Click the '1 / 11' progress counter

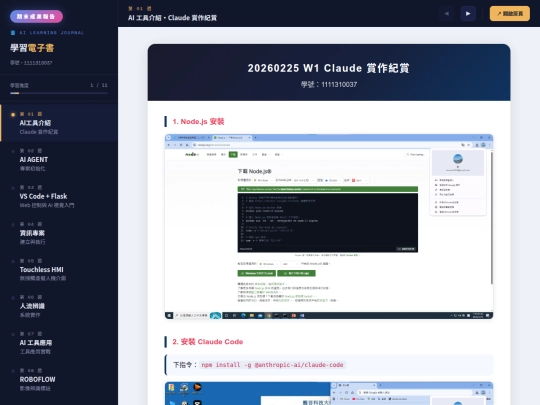tap(99, 85)
